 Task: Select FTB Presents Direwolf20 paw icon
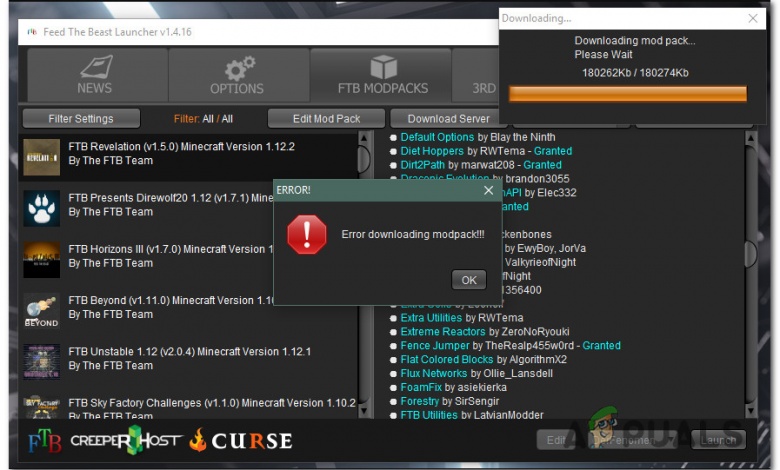coord(41,208)
